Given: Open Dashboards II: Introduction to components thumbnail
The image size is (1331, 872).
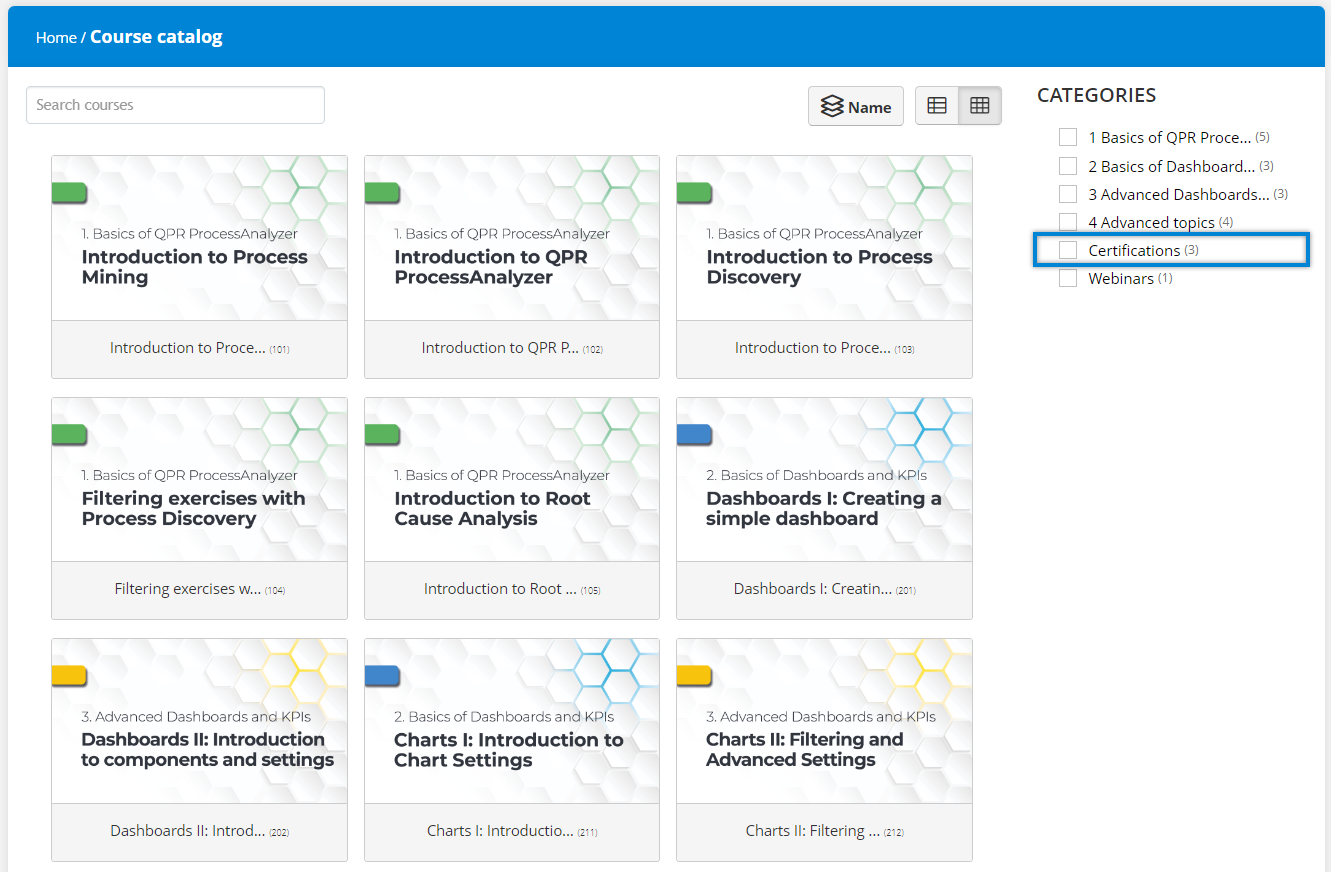Looking at the screenshot, I should point(199,721).
